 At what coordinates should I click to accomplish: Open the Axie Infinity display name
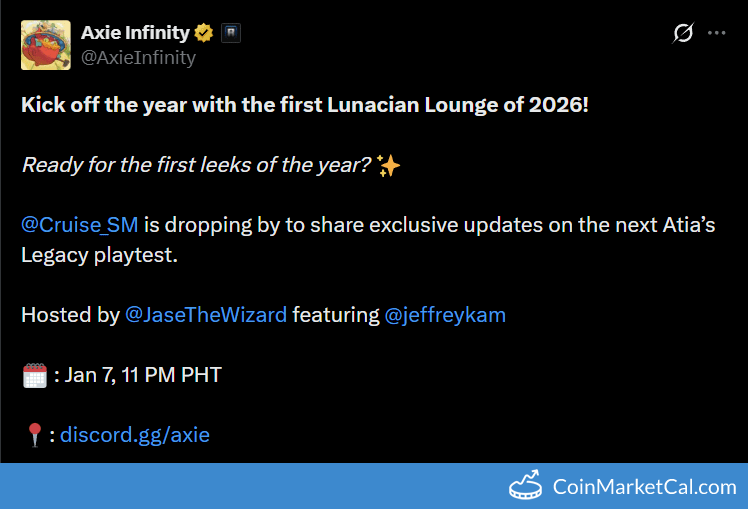pos(135,33)
